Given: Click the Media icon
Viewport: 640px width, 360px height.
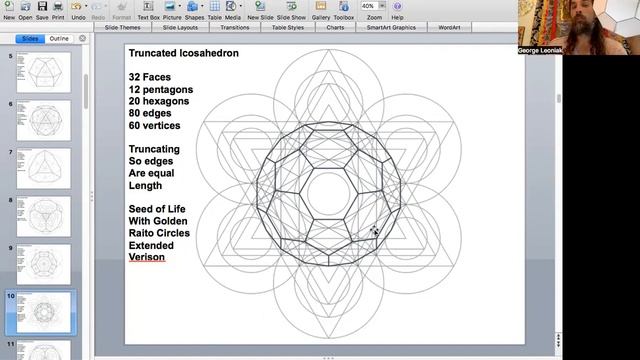Looking at the screenshot, I should click(x=231, y=7).
